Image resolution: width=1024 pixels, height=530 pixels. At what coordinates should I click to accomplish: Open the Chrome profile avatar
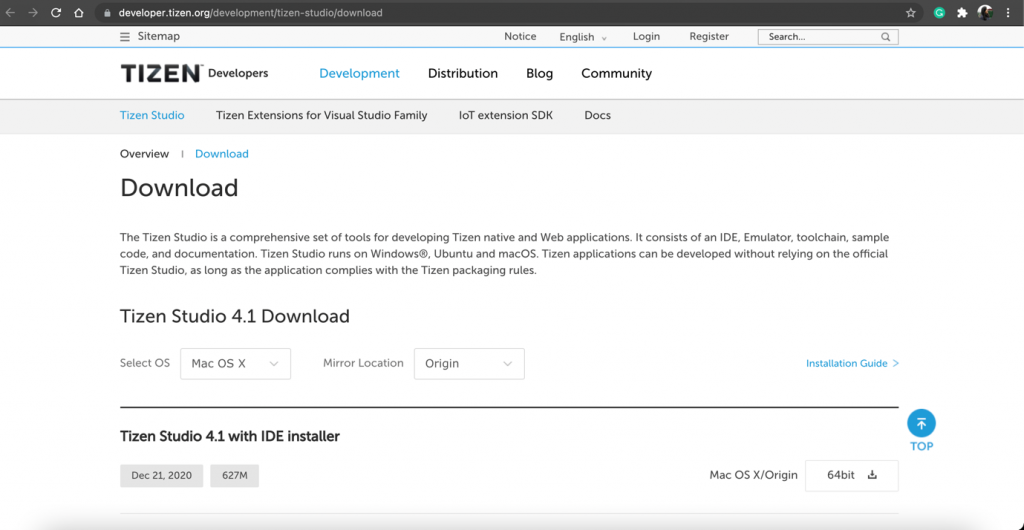(985, 12)
